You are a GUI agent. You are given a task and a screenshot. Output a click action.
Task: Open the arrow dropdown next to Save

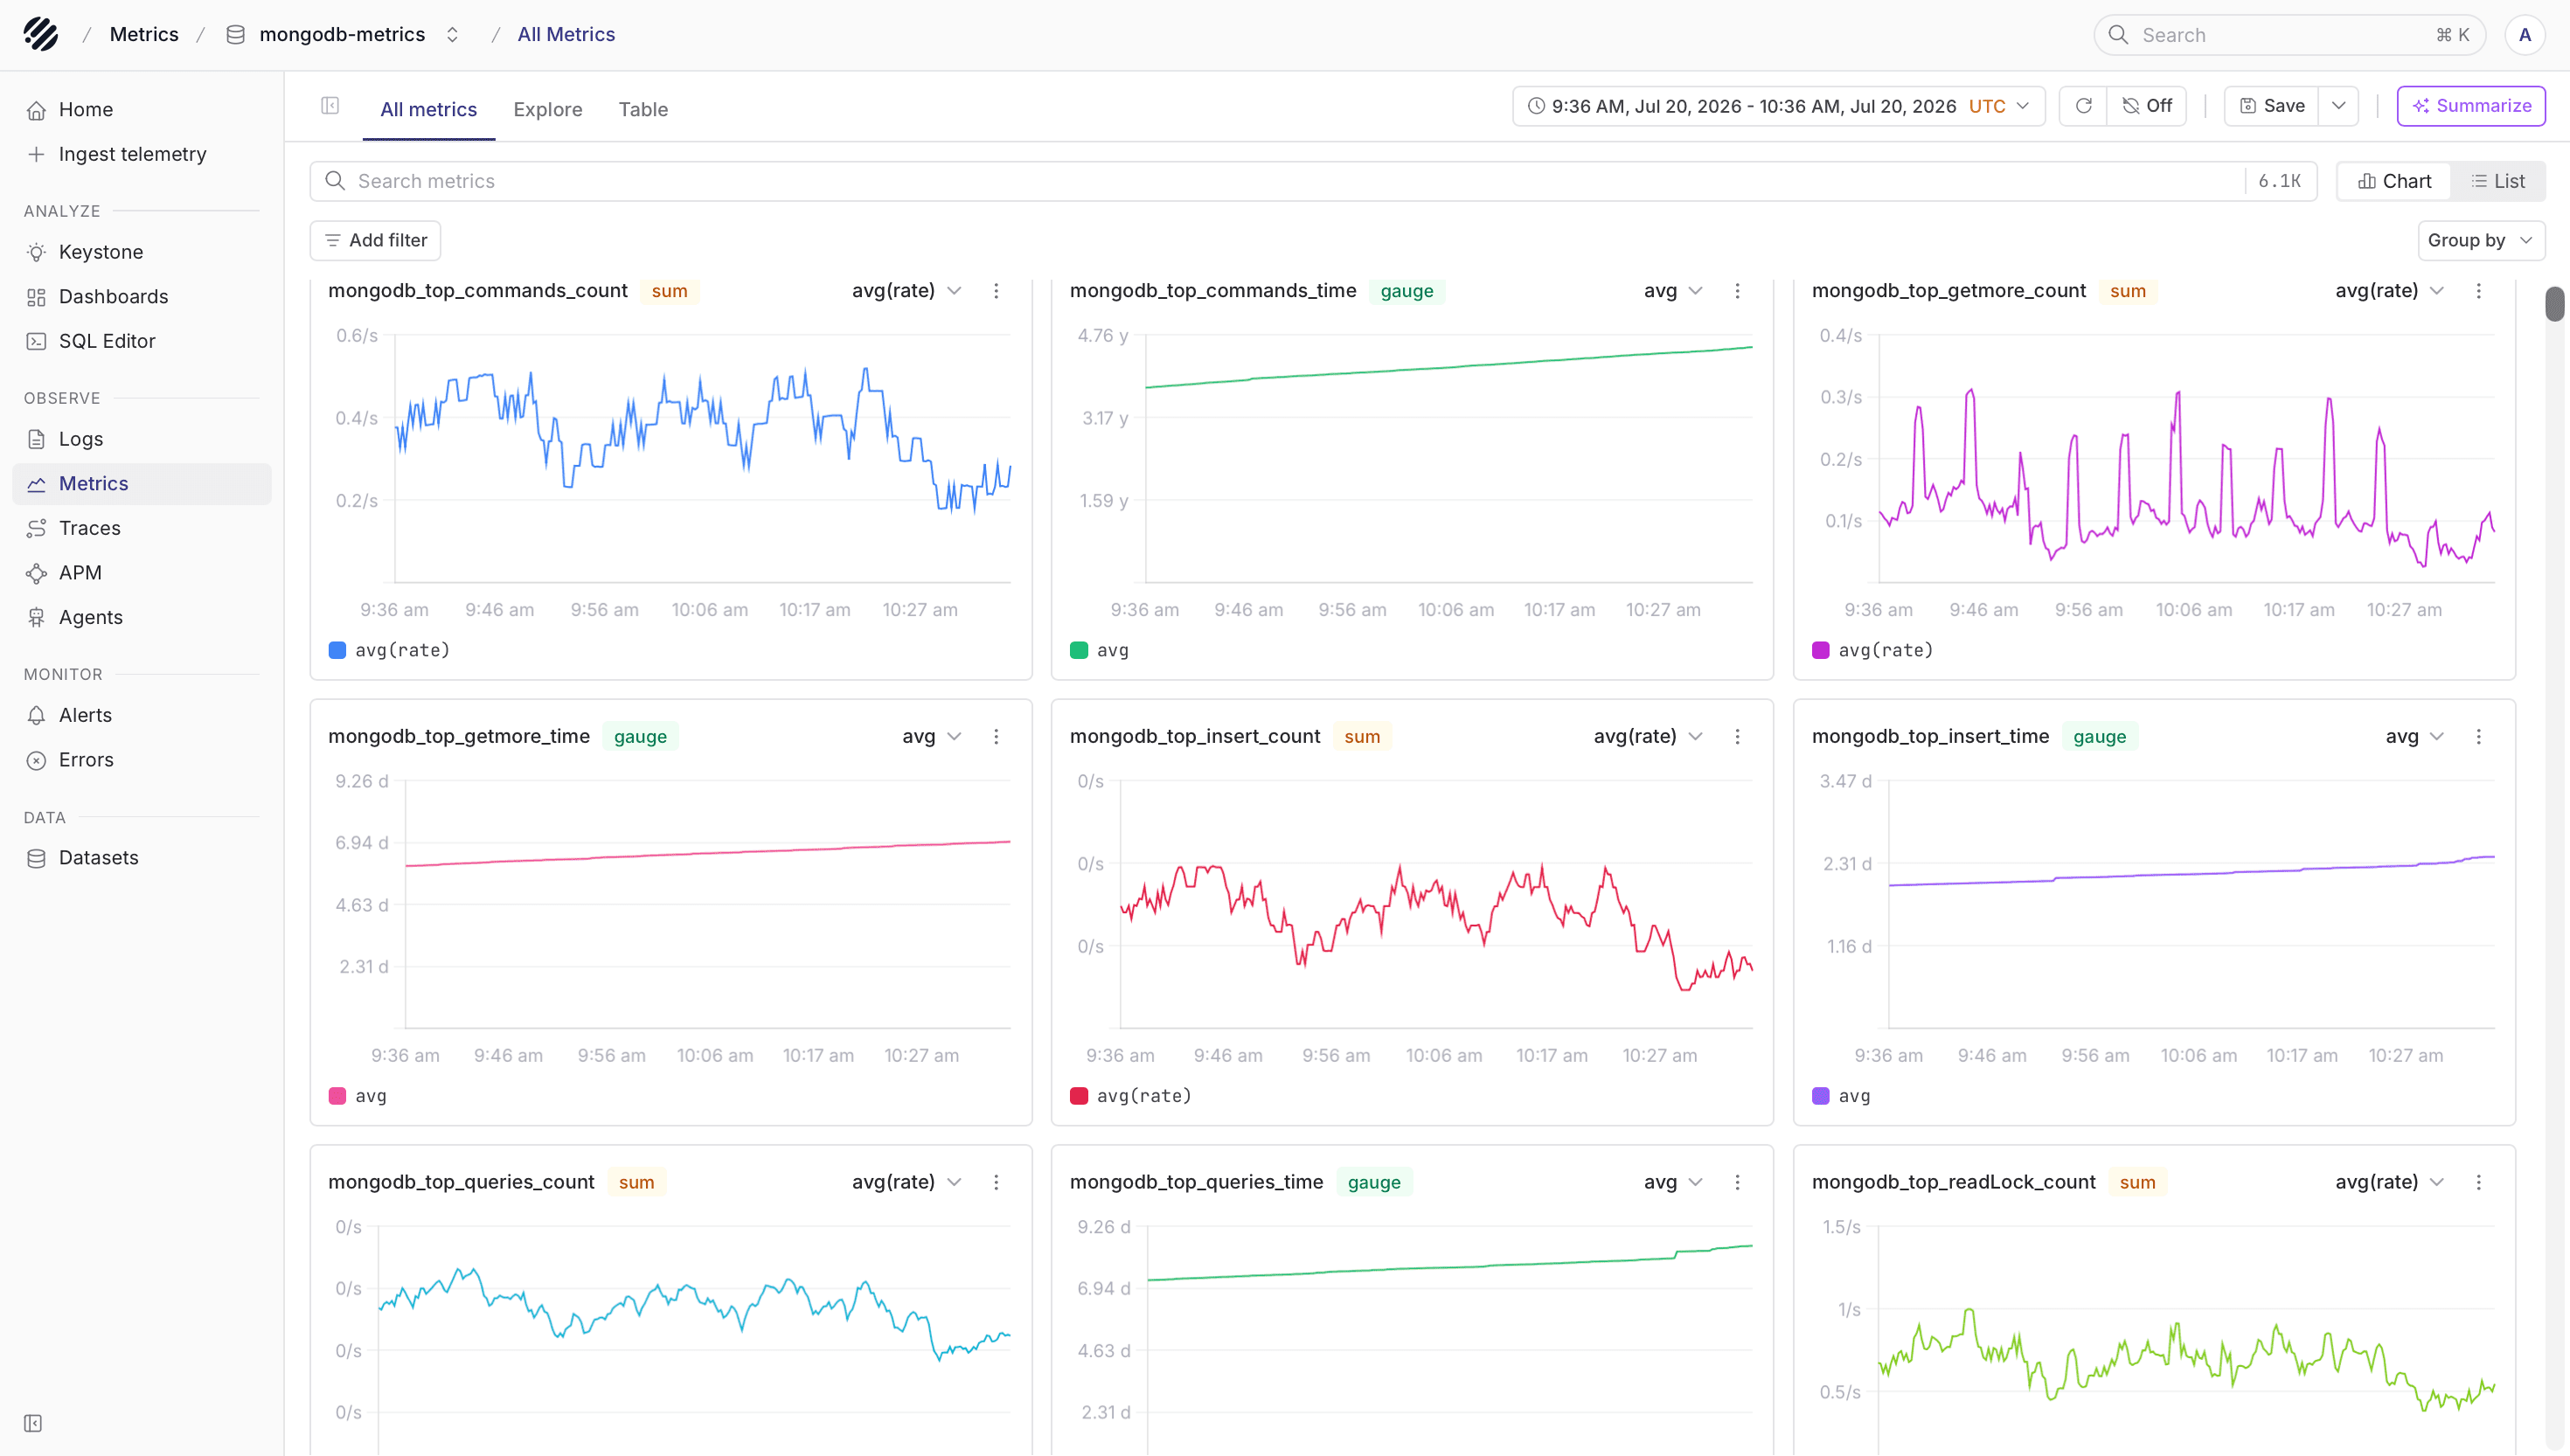(2338, 106)
